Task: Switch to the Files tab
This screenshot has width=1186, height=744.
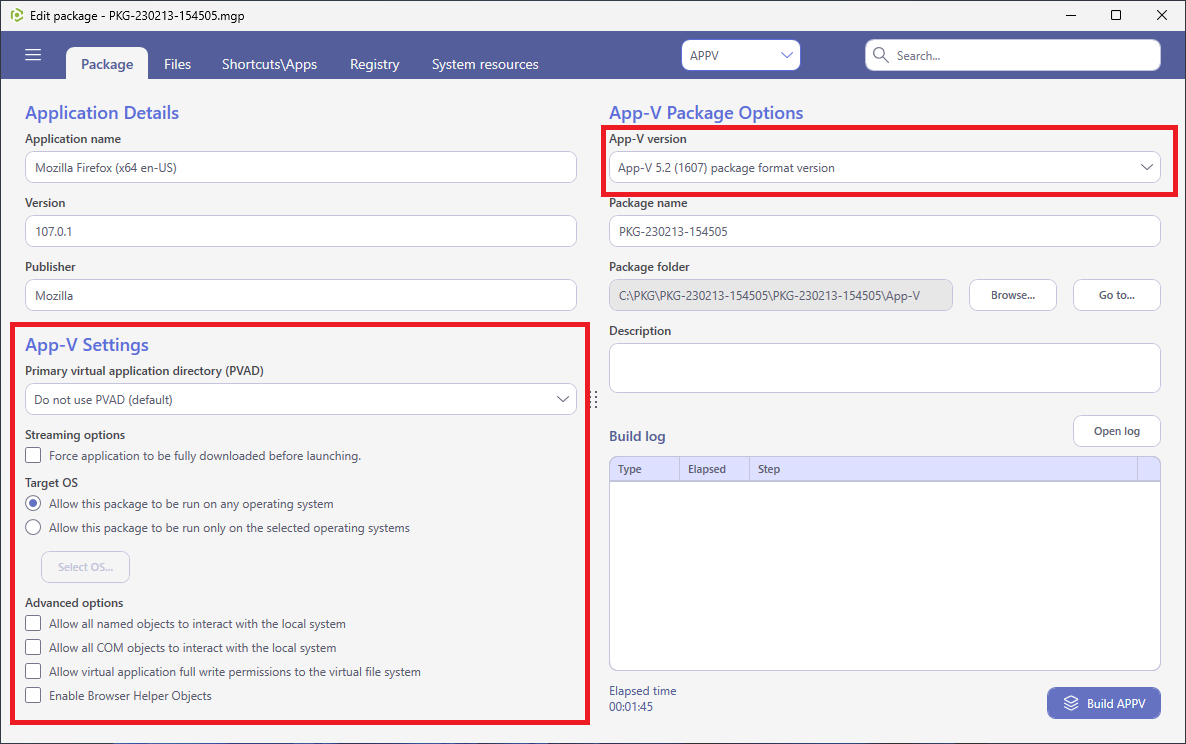Action: (178, 64)
